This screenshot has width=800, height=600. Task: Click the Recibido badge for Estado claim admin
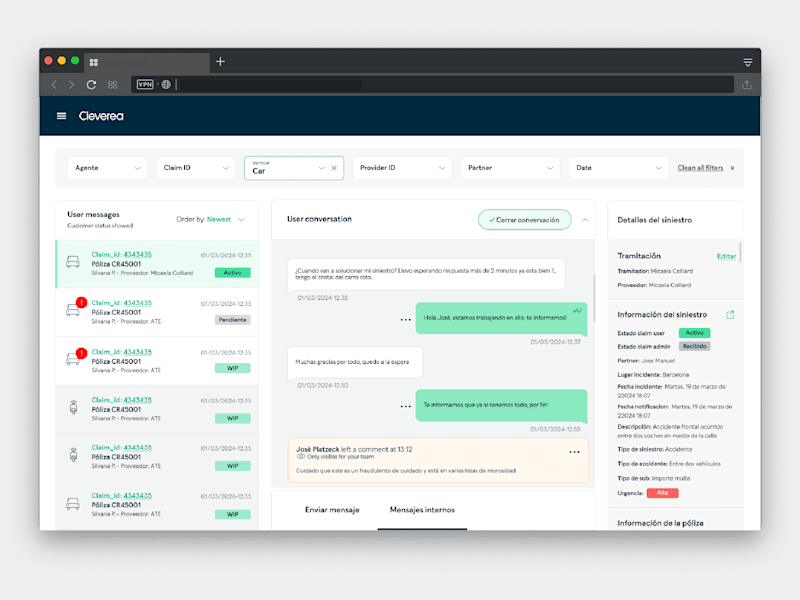click(694, 346)
